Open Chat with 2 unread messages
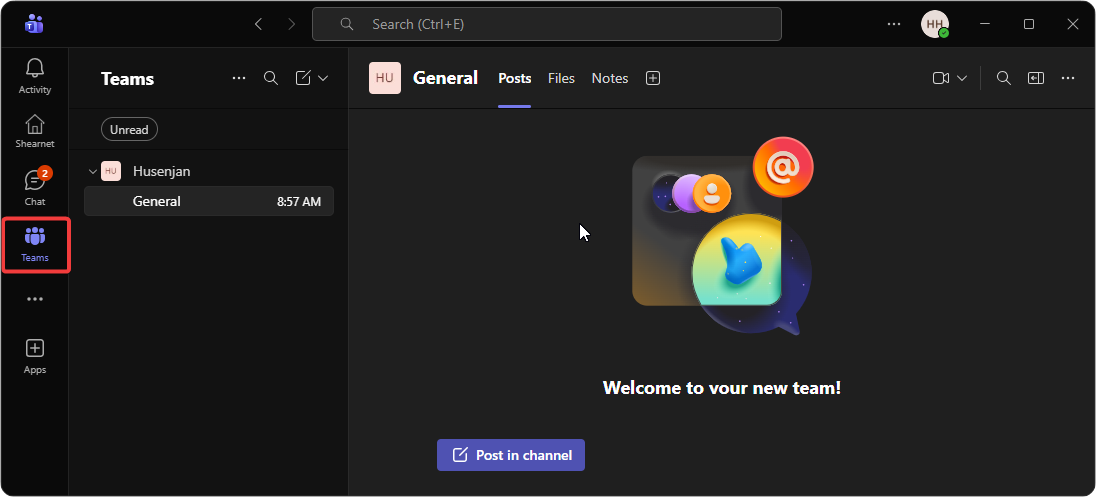 [x=35, y=187]
